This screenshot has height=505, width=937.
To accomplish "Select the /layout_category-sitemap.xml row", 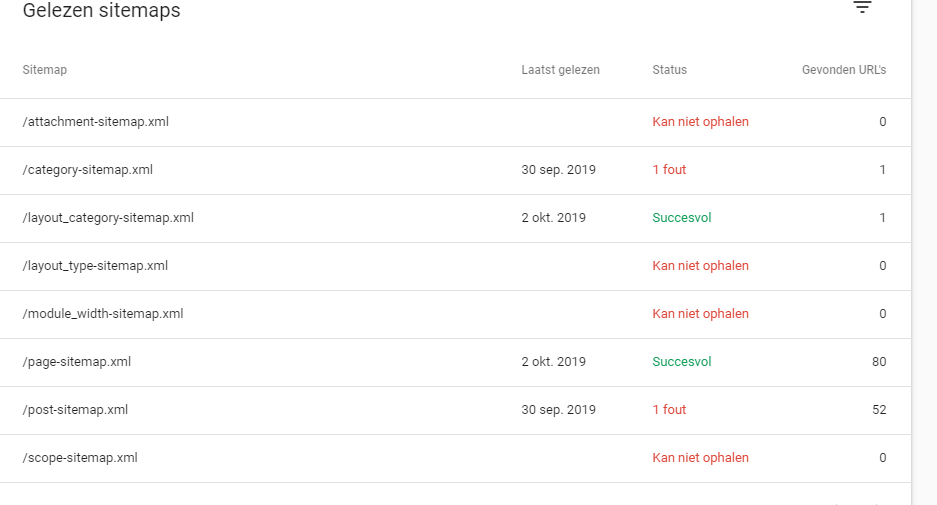I will tap(455, 218).
